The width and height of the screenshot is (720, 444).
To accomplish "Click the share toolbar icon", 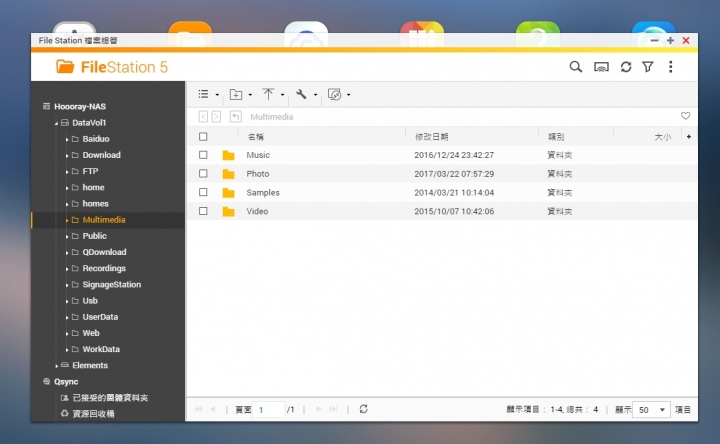I will coord(334,95).
